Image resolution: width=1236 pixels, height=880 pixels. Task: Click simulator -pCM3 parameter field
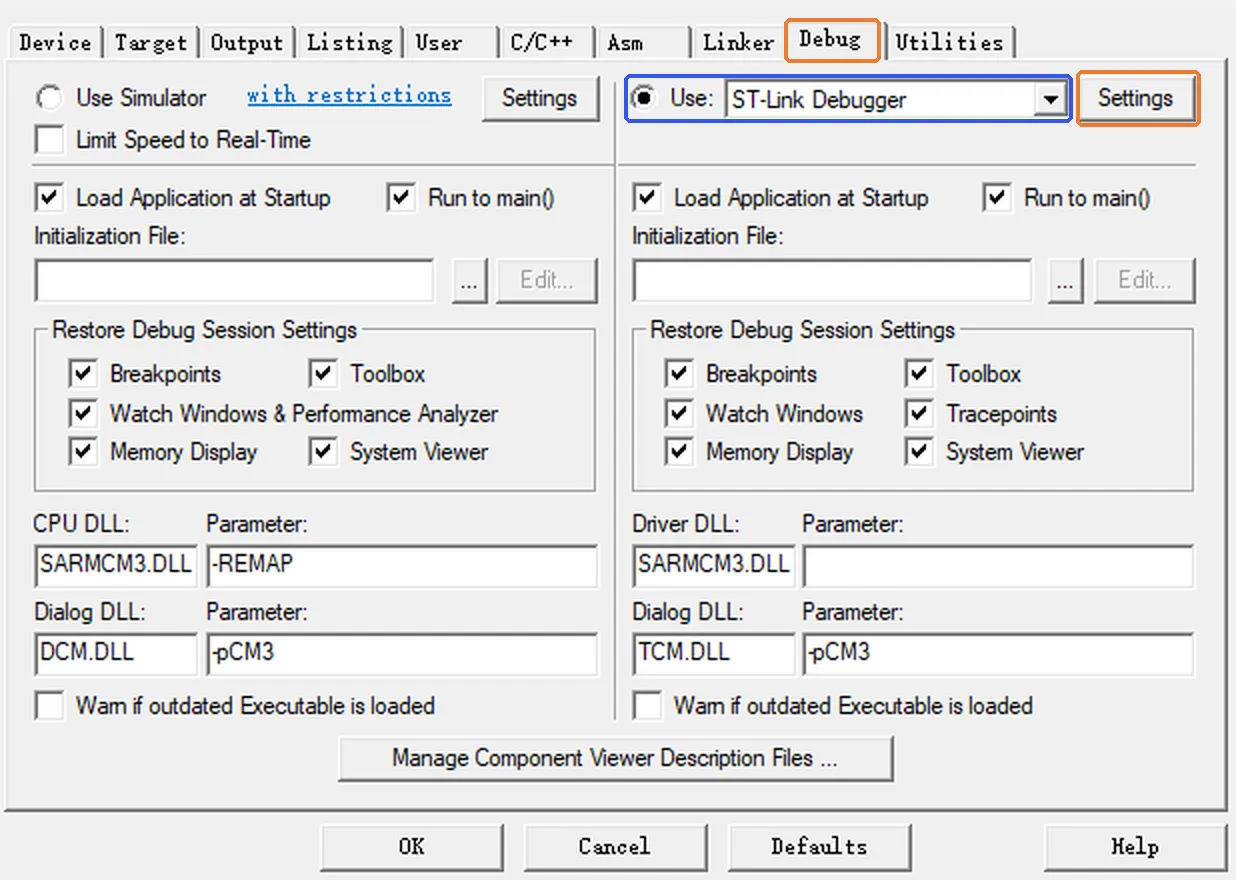coord(402,654)
